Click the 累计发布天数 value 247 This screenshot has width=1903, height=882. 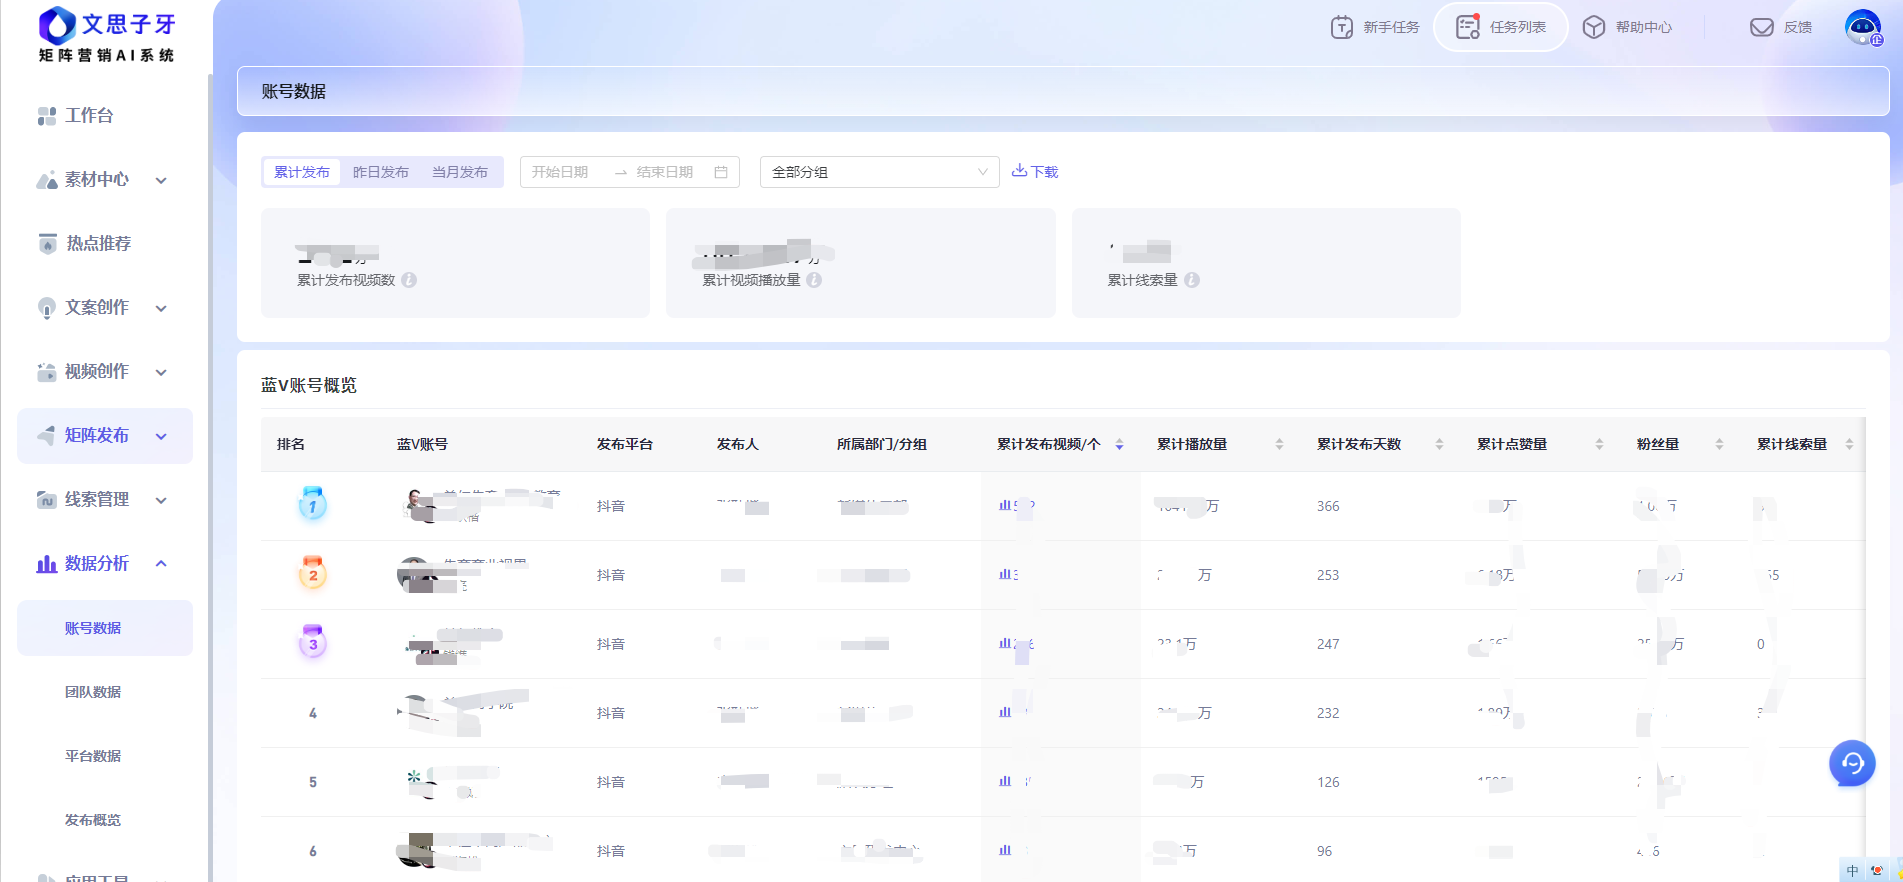(1328, 644)
